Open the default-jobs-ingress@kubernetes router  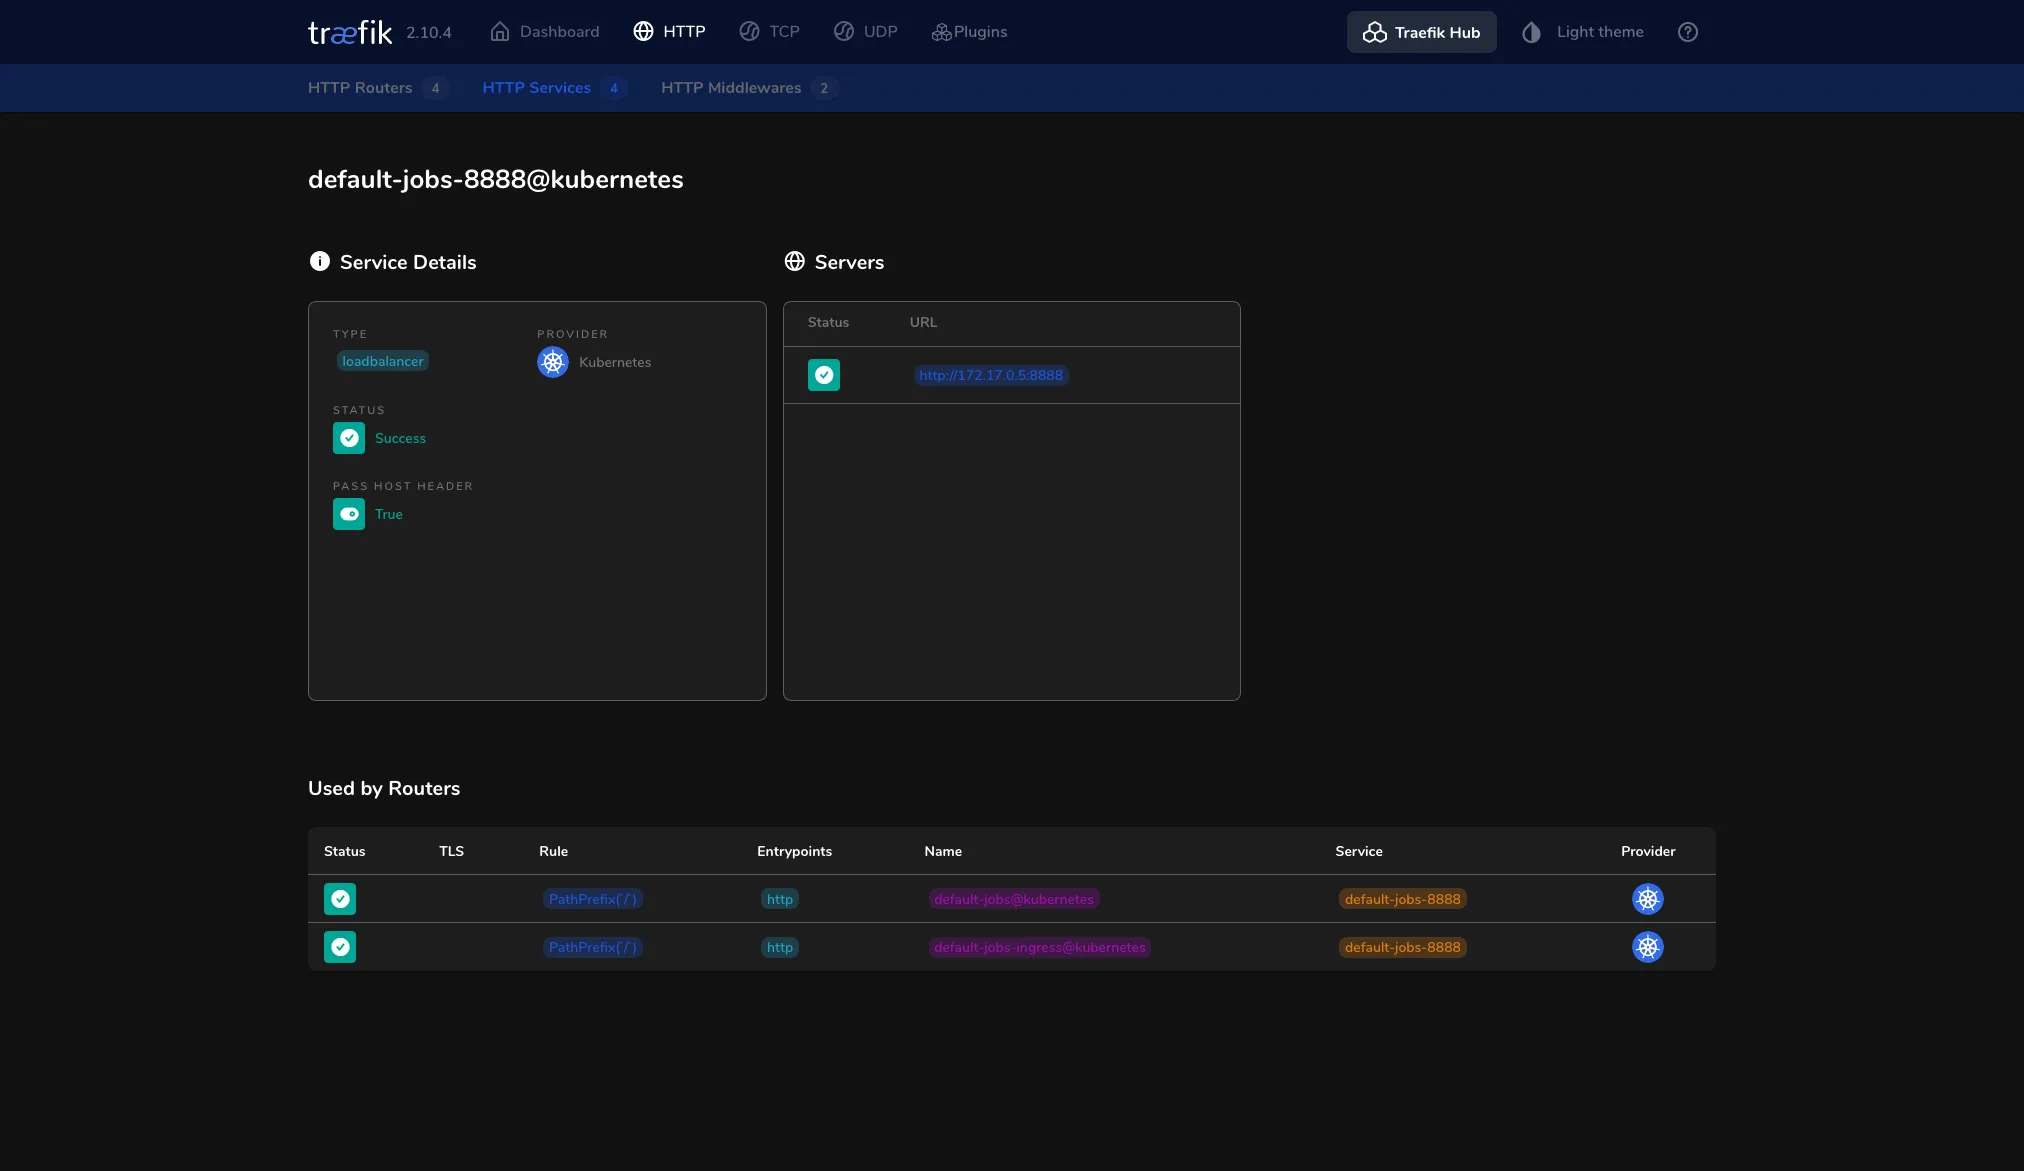pos(1040,947)
